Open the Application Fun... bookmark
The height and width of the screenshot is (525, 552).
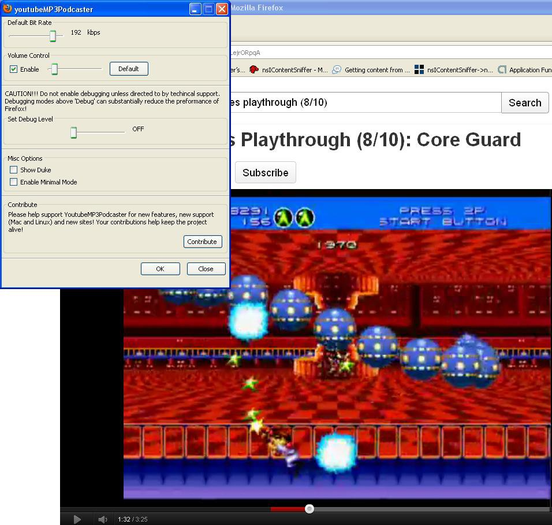point(525,70)
